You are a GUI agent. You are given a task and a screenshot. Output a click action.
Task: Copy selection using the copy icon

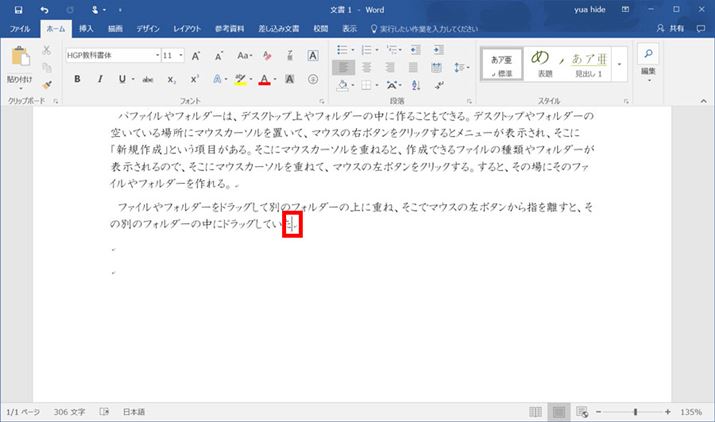click(47, 68)
